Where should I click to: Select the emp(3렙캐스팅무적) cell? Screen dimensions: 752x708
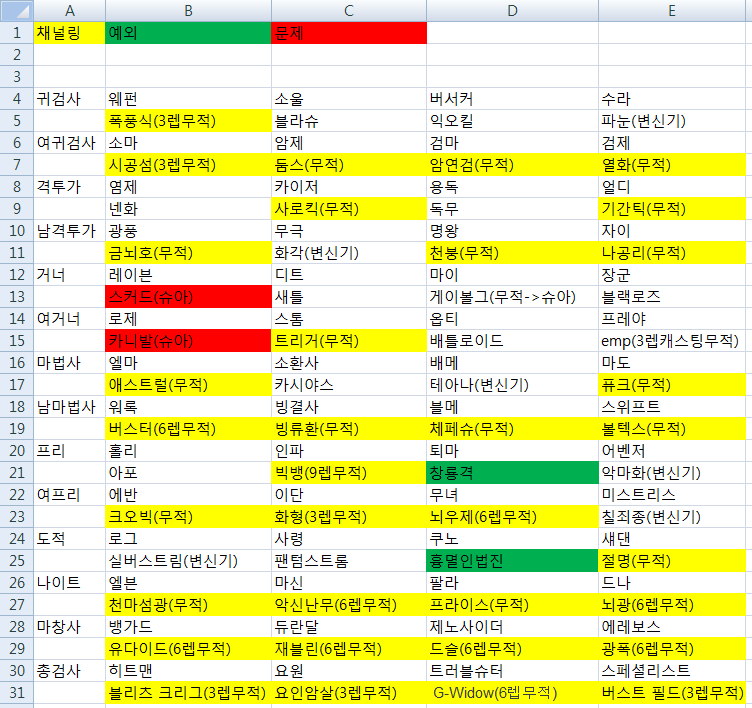(x=674, y=340)
